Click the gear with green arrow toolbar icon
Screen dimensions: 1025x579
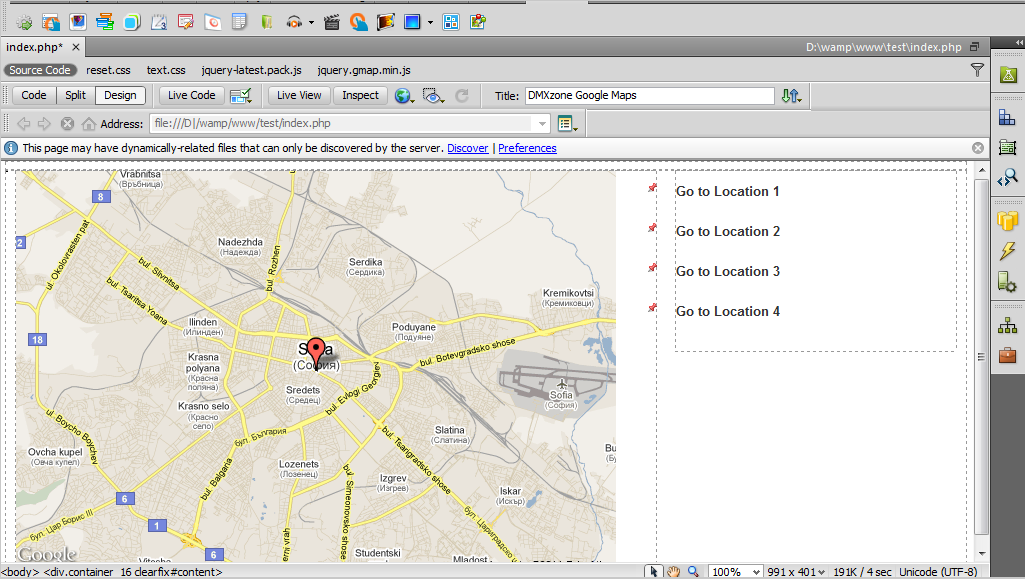[24, 22]
